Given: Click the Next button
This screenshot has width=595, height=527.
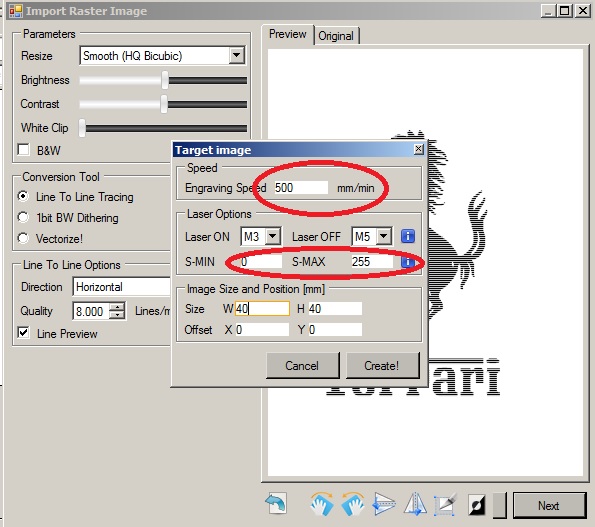Looking at the screenshot, I should pos(549,505).
